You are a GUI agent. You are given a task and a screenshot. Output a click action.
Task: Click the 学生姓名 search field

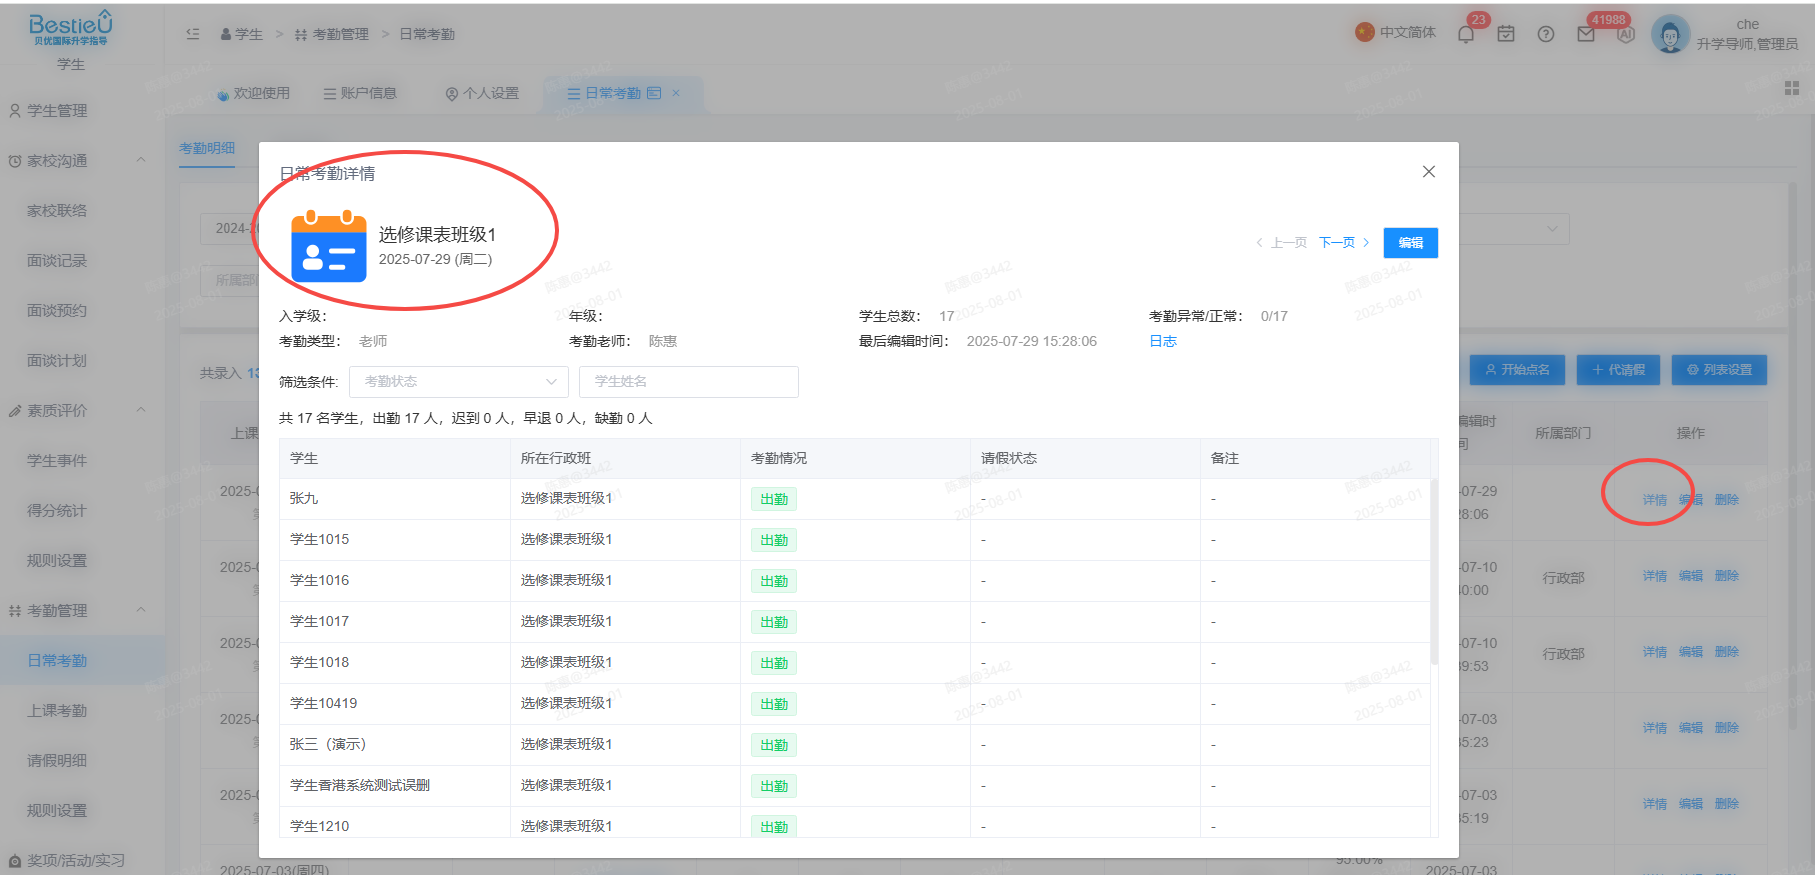tap(689, 382)
